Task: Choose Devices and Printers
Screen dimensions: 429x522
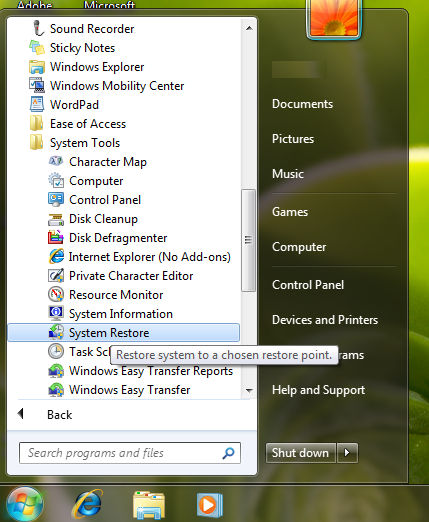Action: pyautogui.click(x=325, y=320)
